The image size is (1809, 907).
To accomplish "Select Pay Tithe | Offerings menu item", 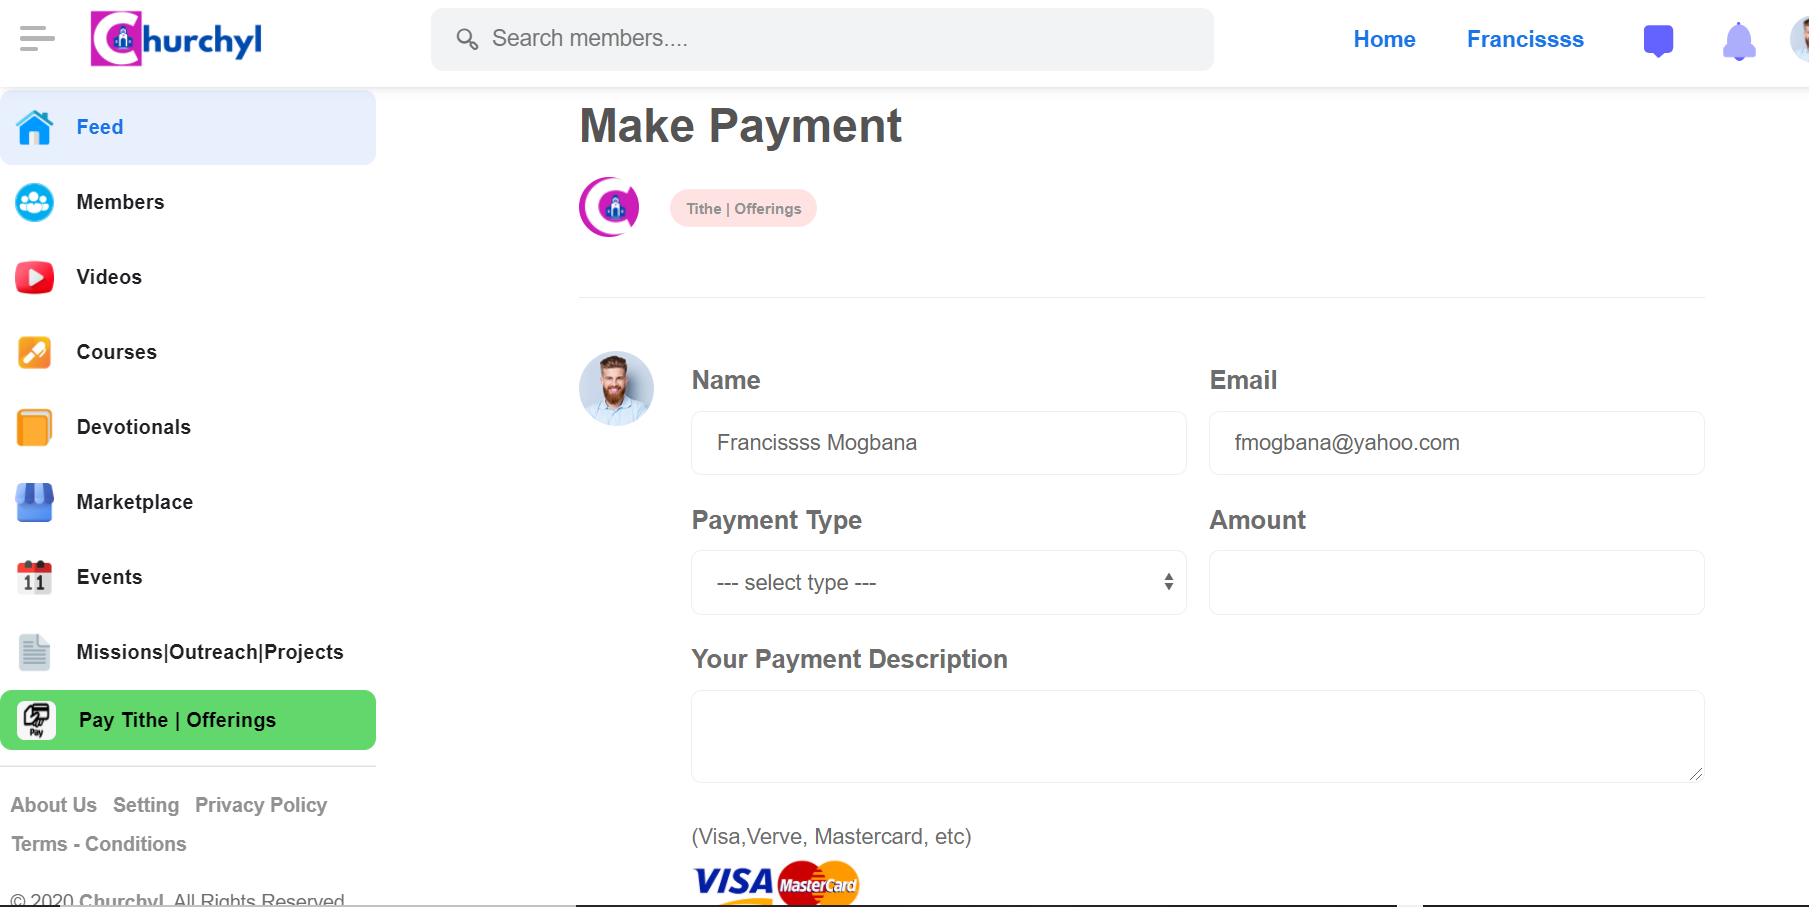I will (x=188, y=720).
